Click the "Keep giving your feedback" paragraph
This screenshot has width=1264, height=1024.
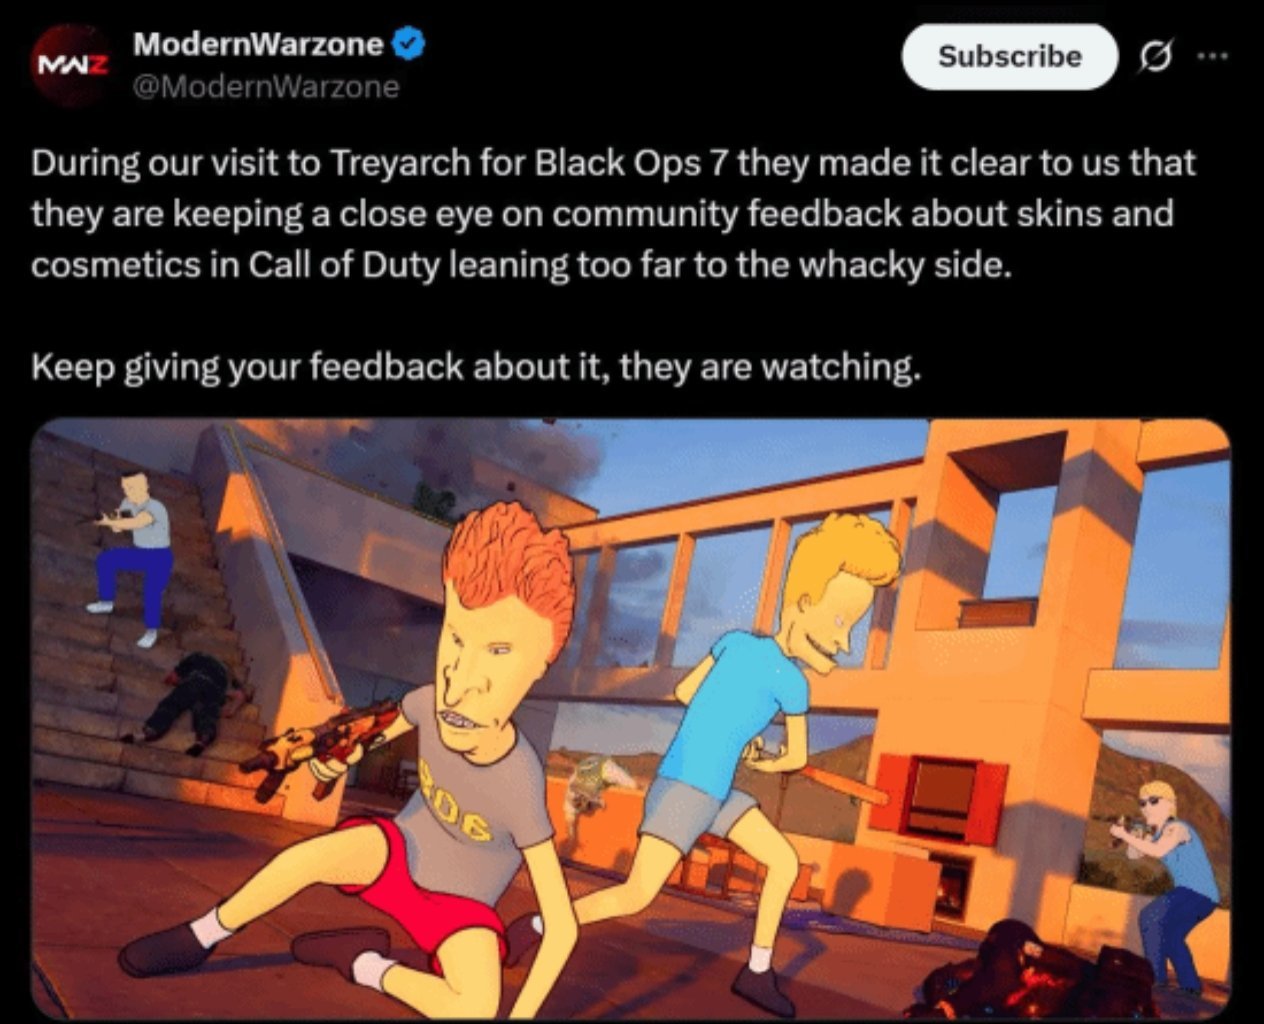pyautogui.click(x=475, y=367)
